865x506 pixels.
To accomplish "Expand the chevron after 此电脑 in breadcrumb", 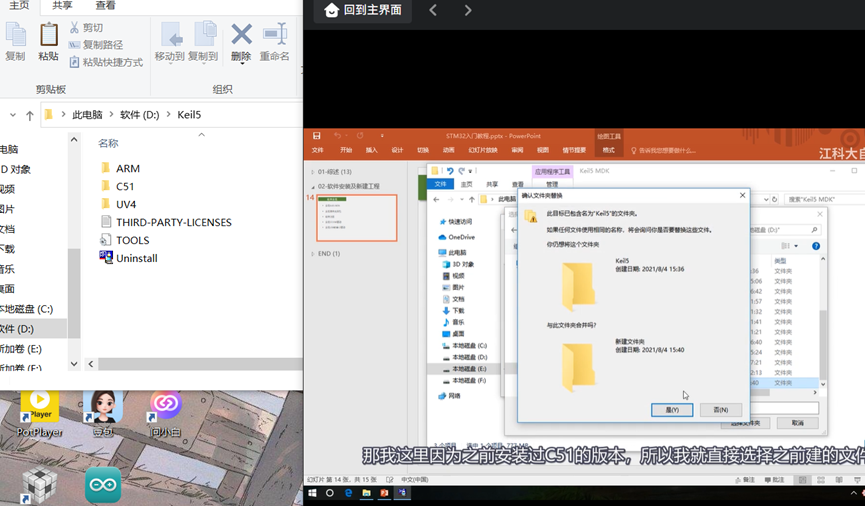I will [x=111, y=115].
